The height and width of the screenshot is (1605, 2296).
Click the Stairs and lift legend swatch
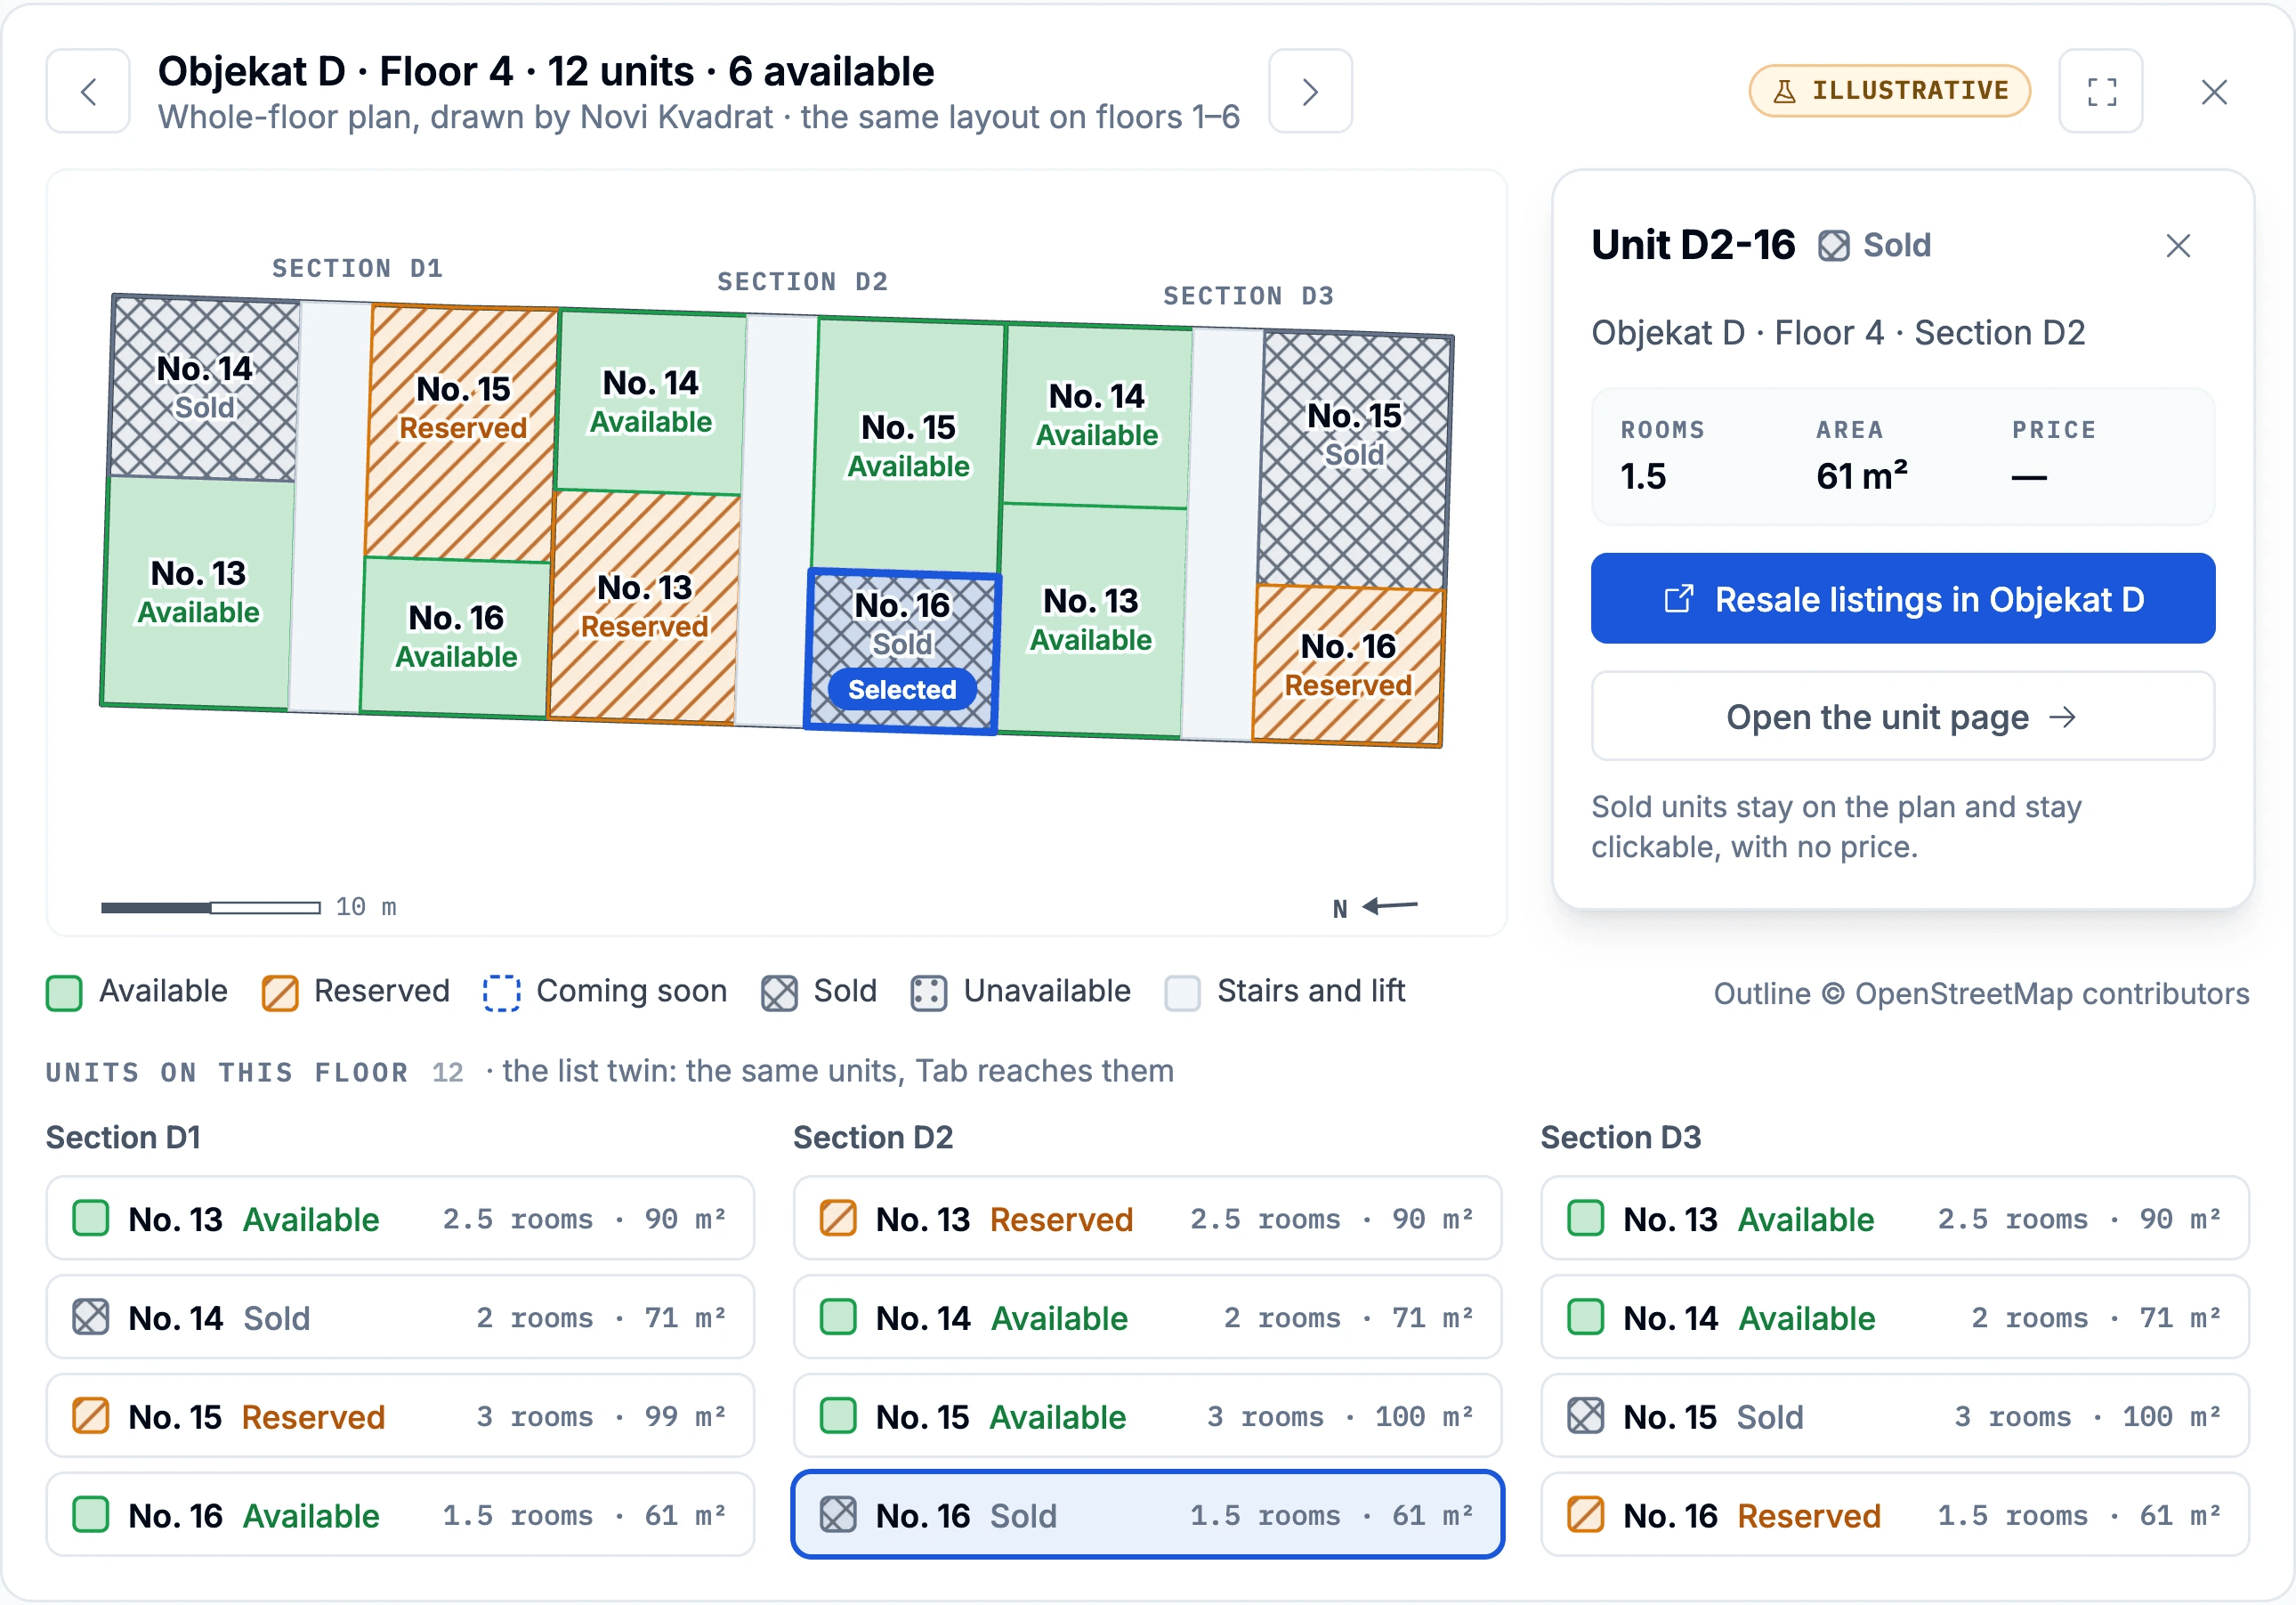click(1183, 993)
